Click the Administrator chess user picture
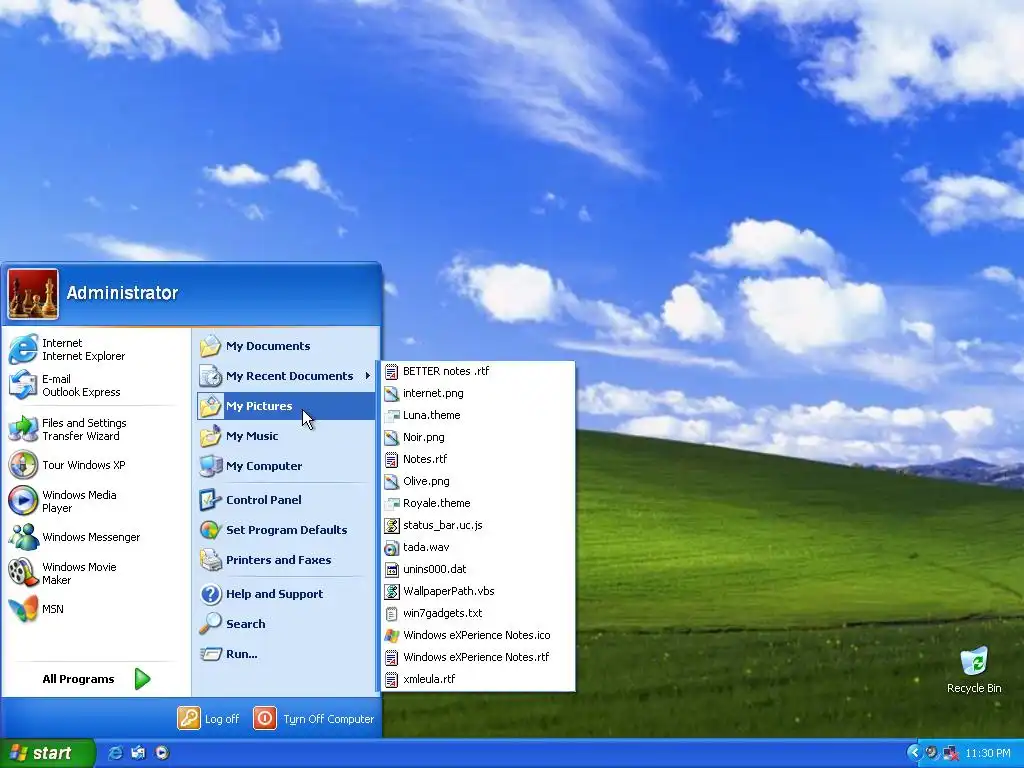The height and width of the screenshot is (768, 1024). [x=33, y=294]
